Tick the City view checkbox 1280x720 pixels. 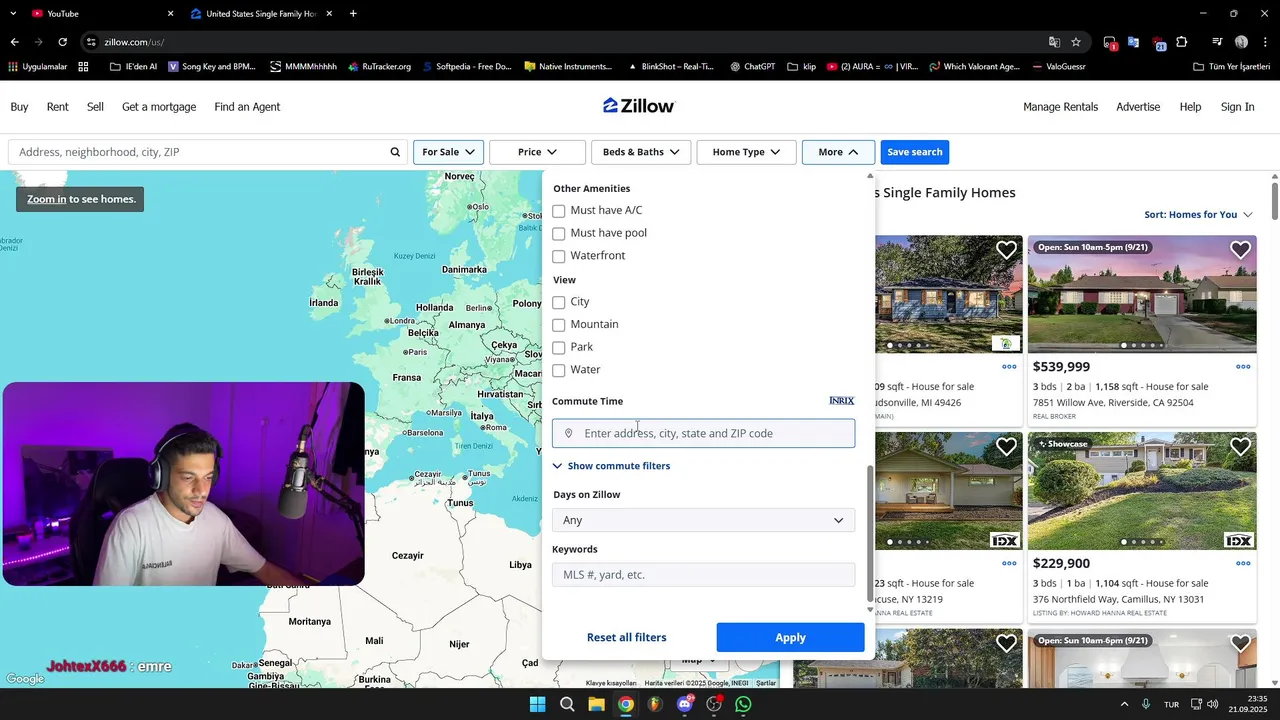coord(559,302)
